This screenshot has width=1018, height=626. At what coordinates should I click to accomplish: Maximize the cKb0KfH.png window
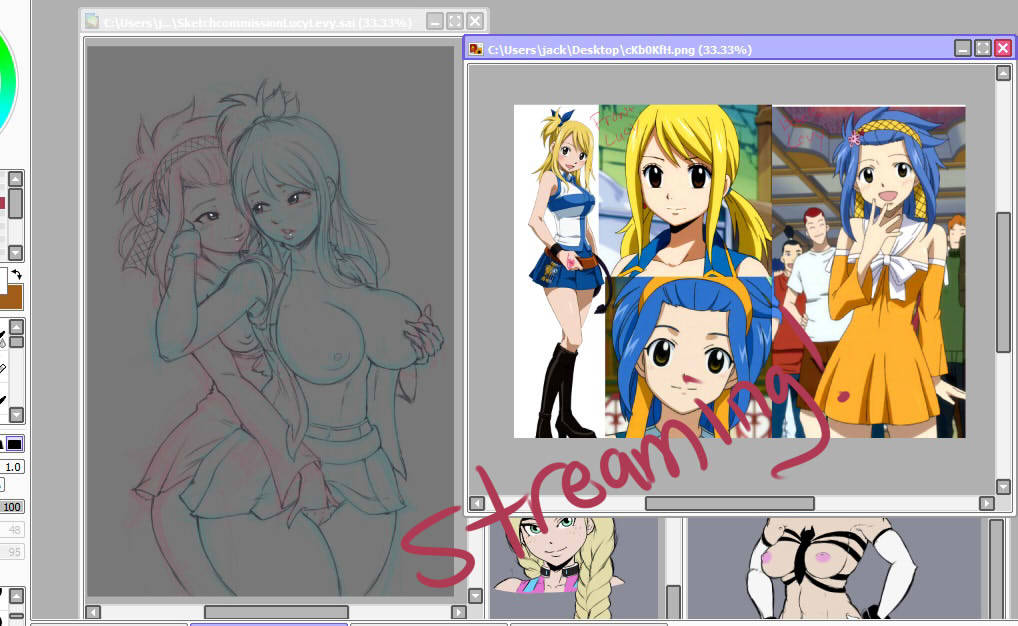(983, 48)
